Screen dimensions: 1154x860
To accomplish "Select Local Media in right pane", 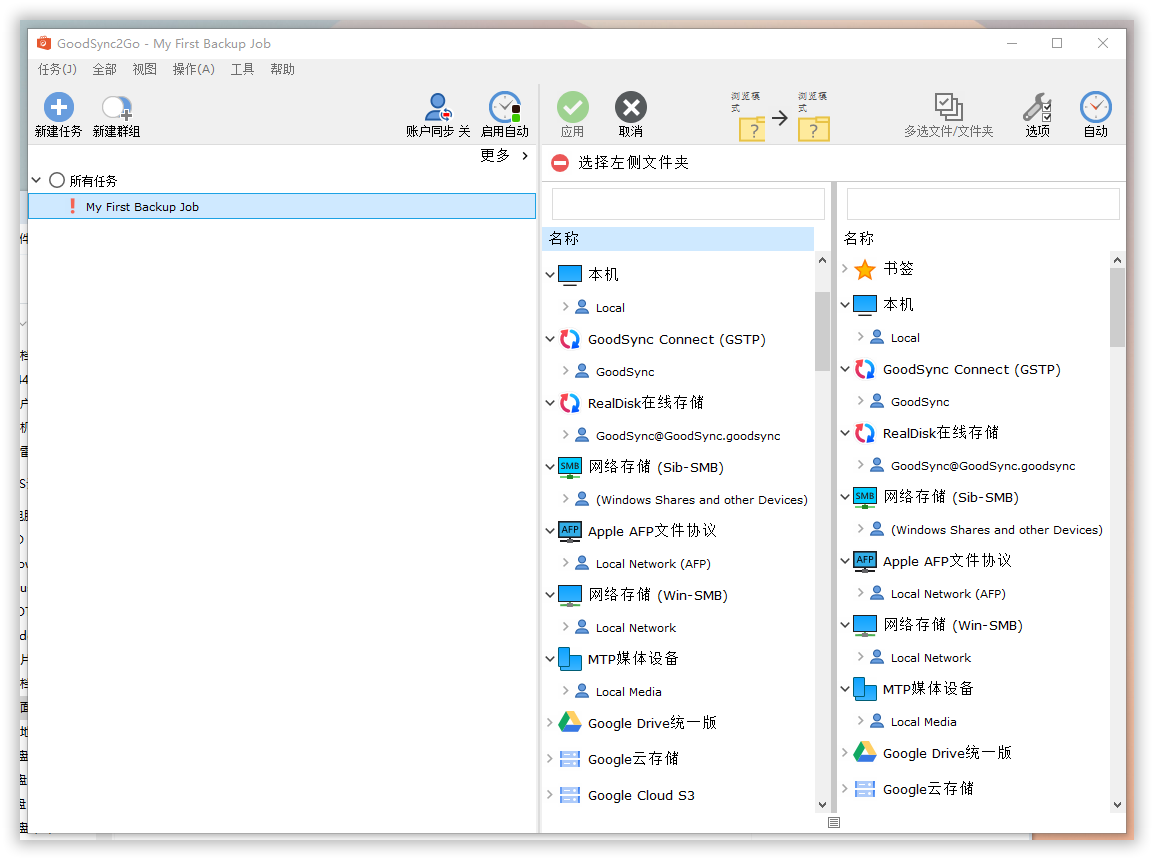I will (924, 722).
